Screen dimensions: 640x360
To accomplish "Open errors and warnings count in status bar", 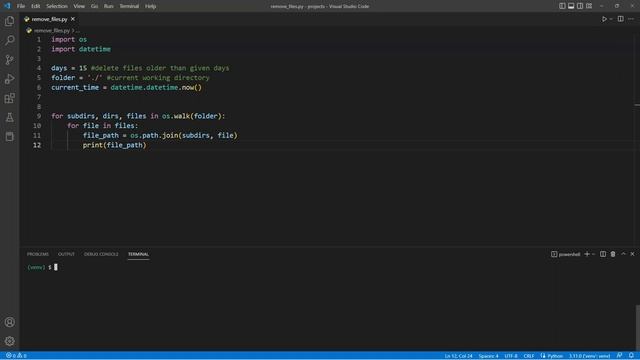I will pos(16,356).
